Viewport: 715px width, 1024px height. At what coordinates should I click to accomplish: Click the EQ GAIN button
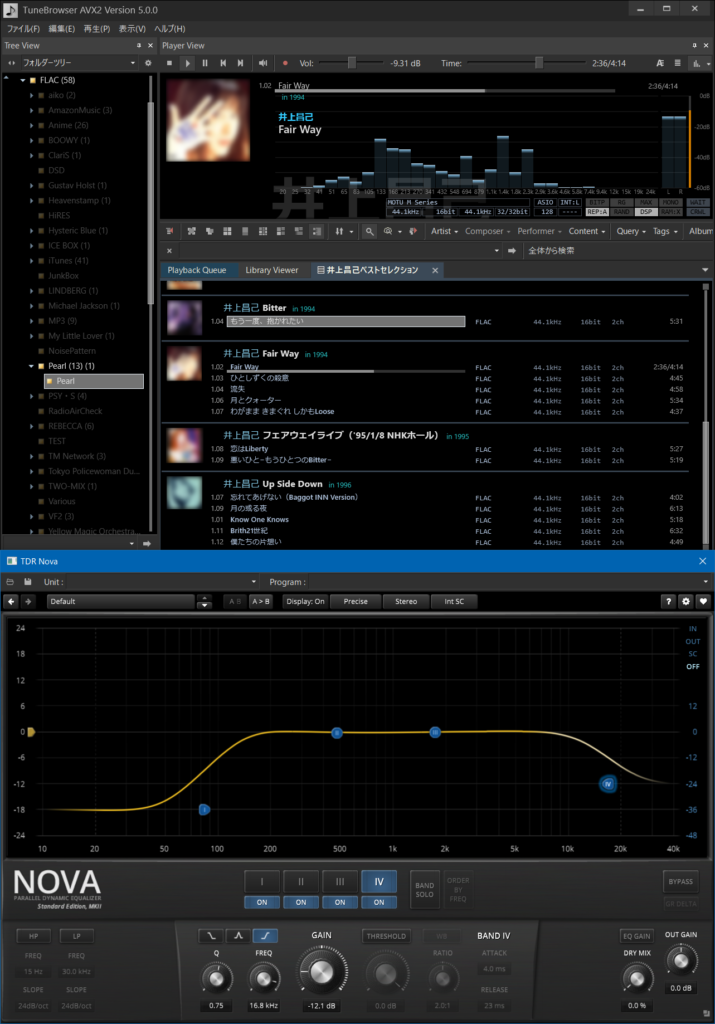pos(637,936)
